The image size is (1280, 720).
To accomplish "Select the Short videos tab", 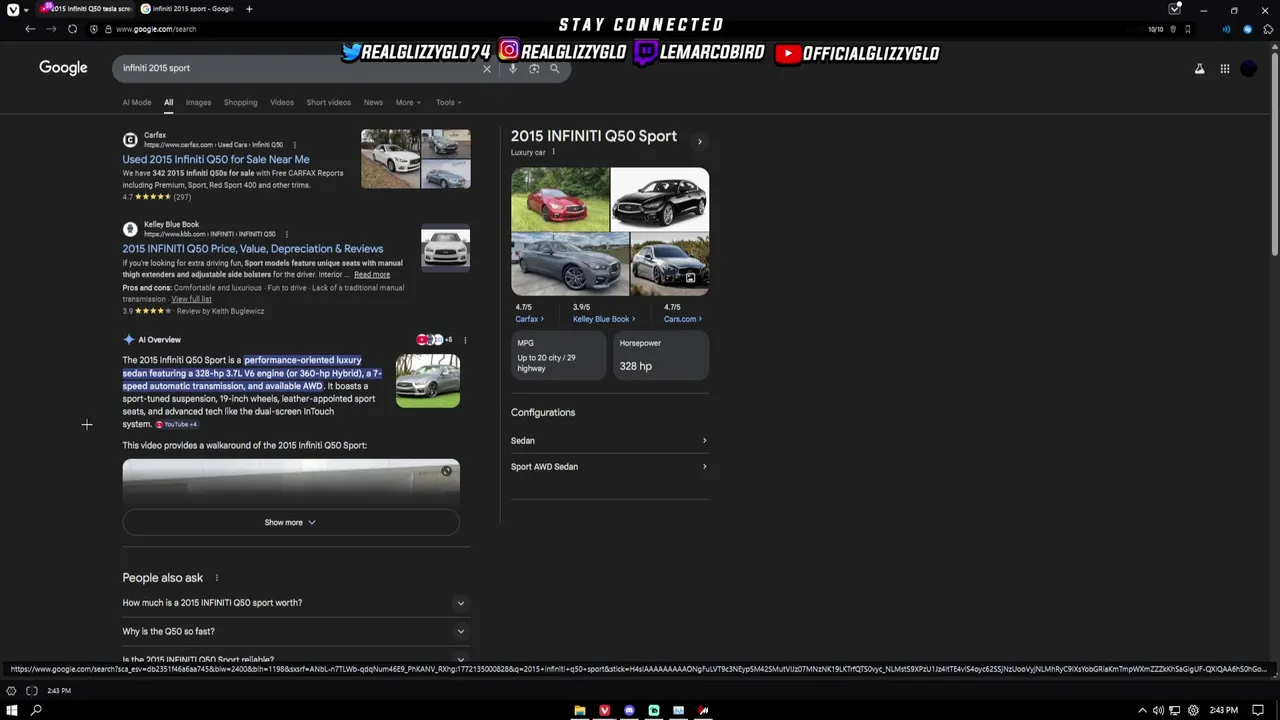I will click(329, 102).
